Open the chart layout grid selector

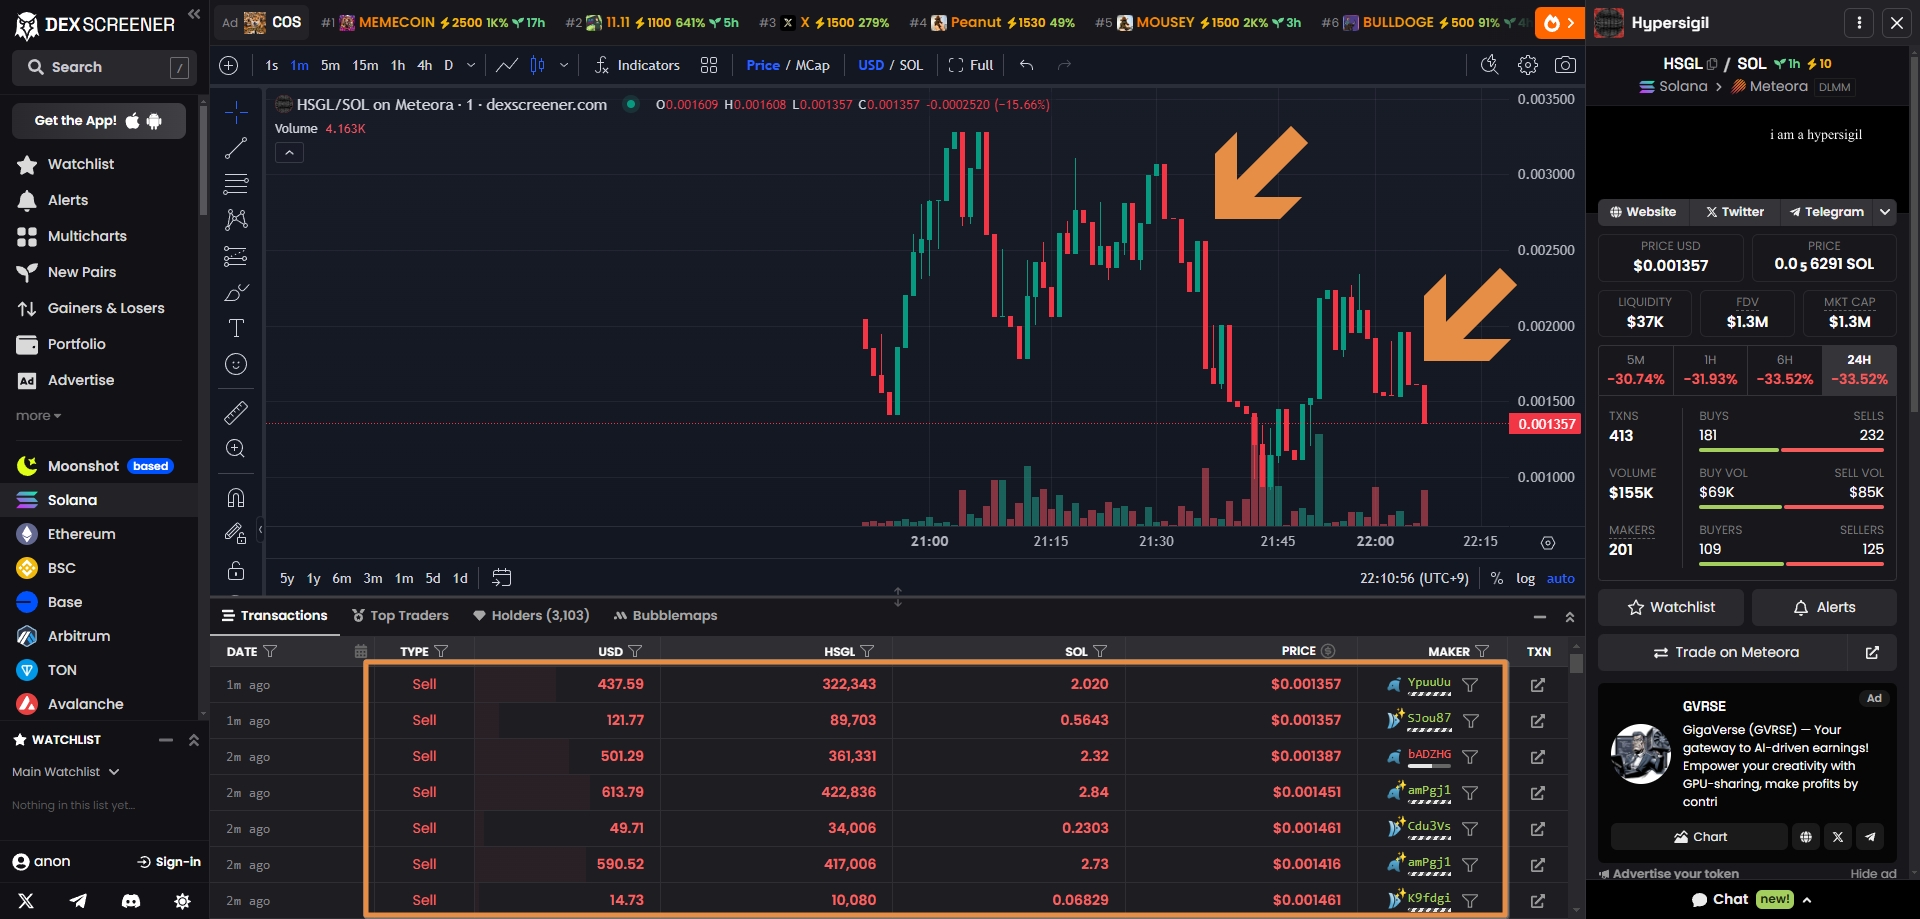709,65
